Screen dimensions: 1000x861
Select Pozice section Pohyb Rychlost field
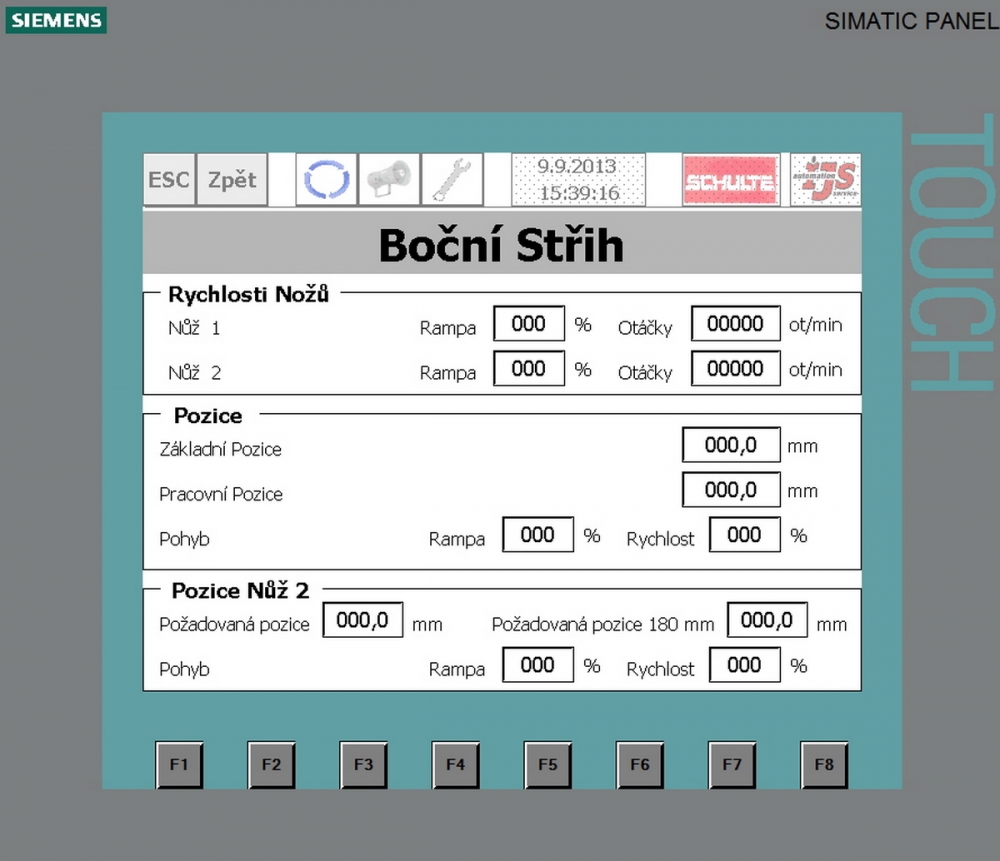[x=744, y=535]
